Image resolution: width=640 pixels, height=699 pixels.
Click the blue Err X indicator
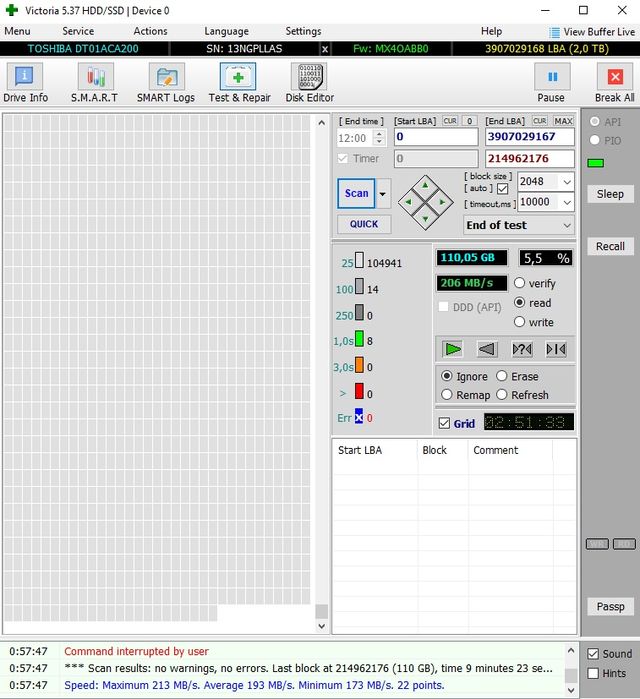click(359, 416)
